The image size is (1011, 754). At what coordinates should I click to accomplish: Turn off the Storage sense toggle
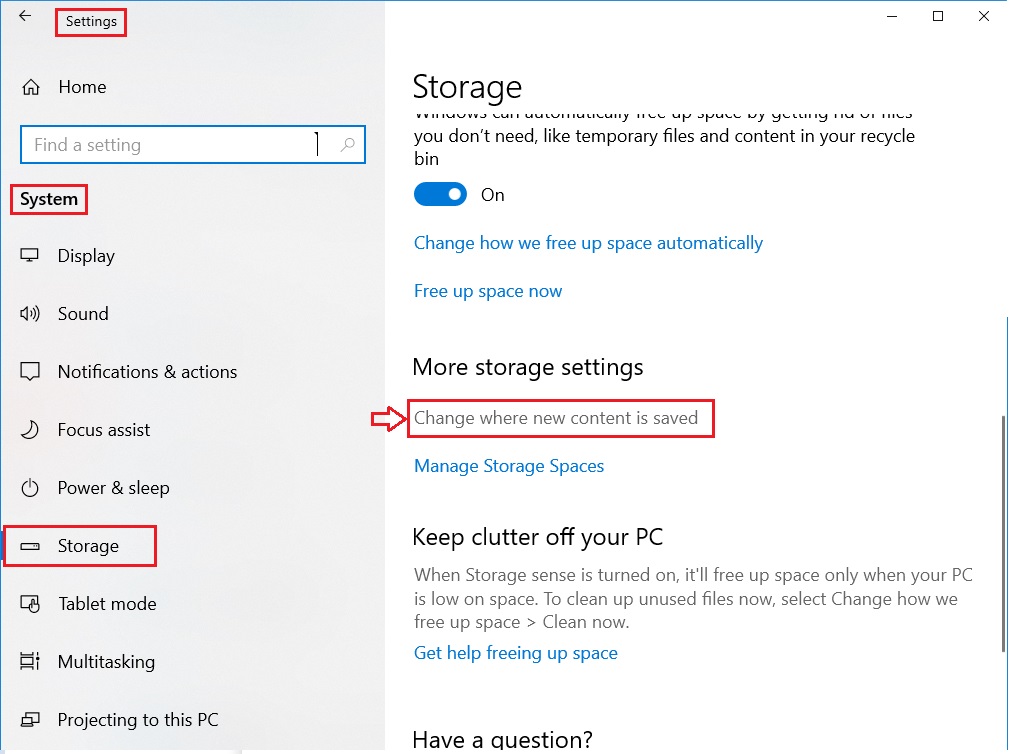[x=440, y=195]
